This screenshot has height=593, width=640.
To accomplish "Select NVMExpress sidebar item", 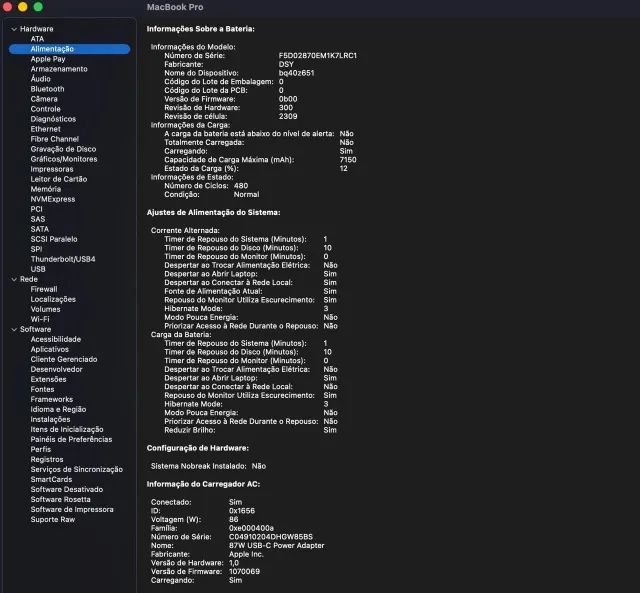I will (x=53, y=199).
